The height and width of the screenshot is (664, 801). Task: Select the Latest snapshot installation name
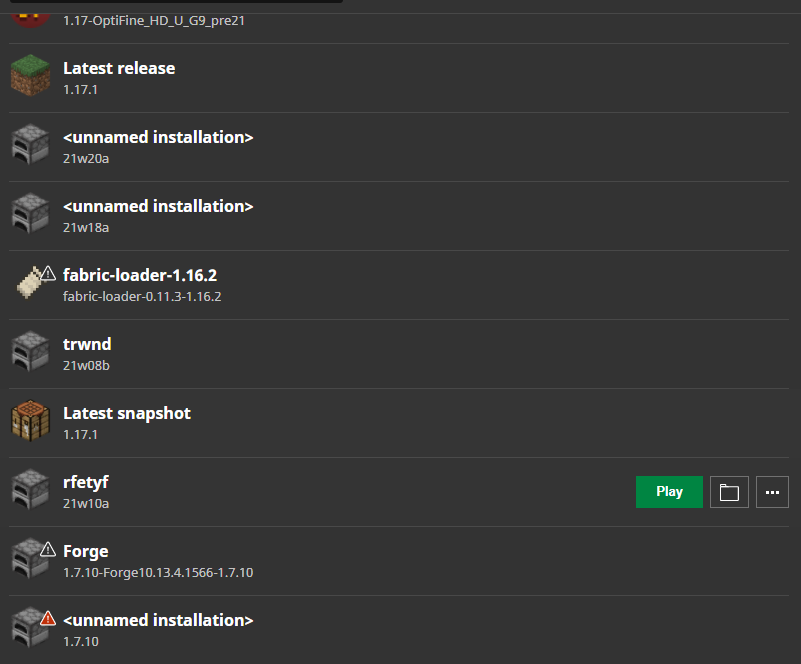127,413
